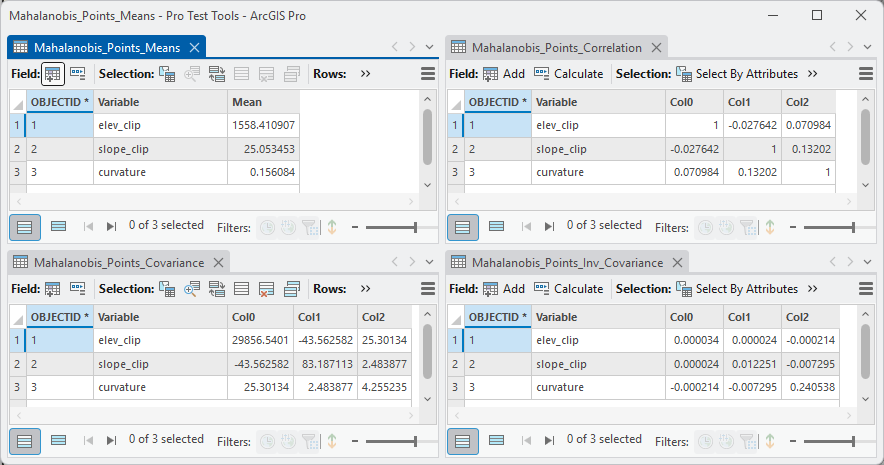884x465 pixels.
Task: Click Select By Attributes in Inv_Covariance table
Action: [737, 289]
